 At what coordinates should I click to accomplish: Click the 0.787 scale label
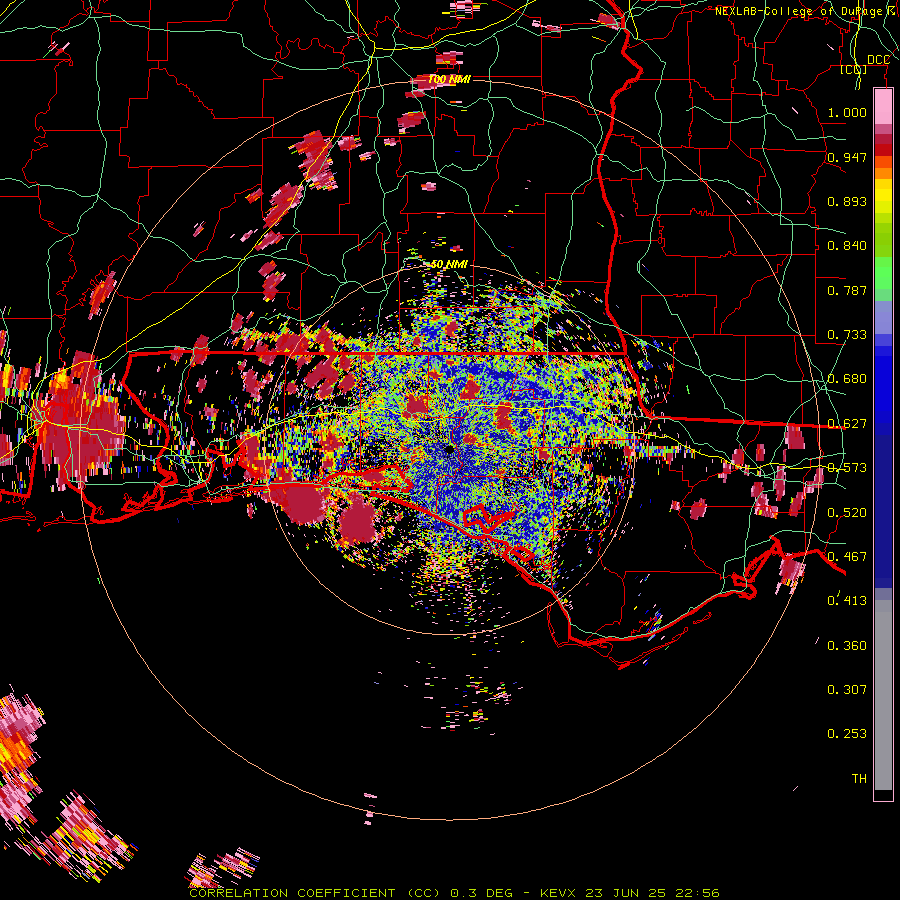(x=847, y=290)
